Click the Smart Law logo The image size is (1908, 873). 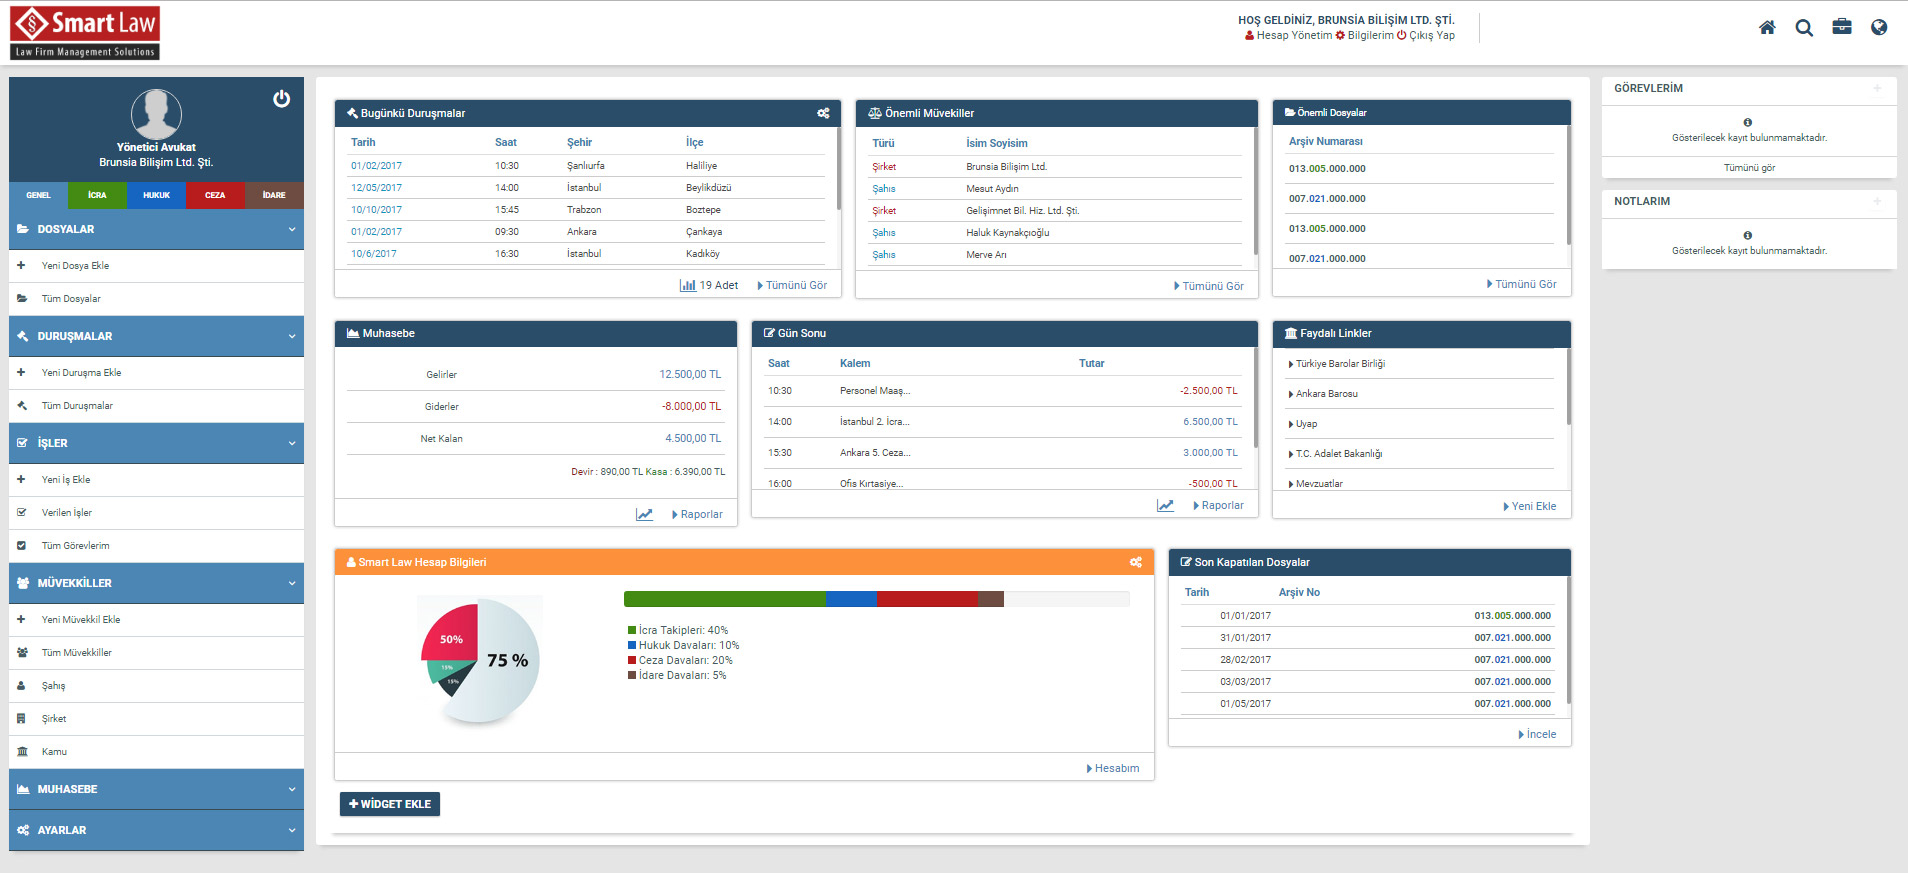pyautogui.click(x=85, y=33)
